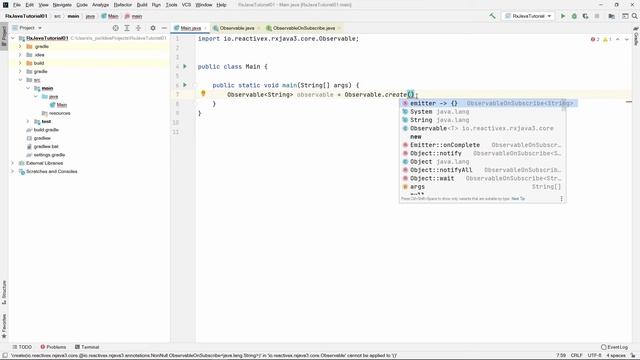Image resolution: width=640 pixels, height=360 pixels.
Task: Click the Next Tip link in popup
Action: (x=518, y=199)
